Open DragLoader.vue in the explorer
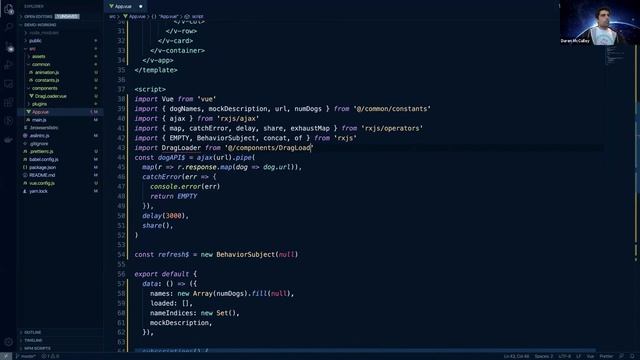 tap(51, 96)
